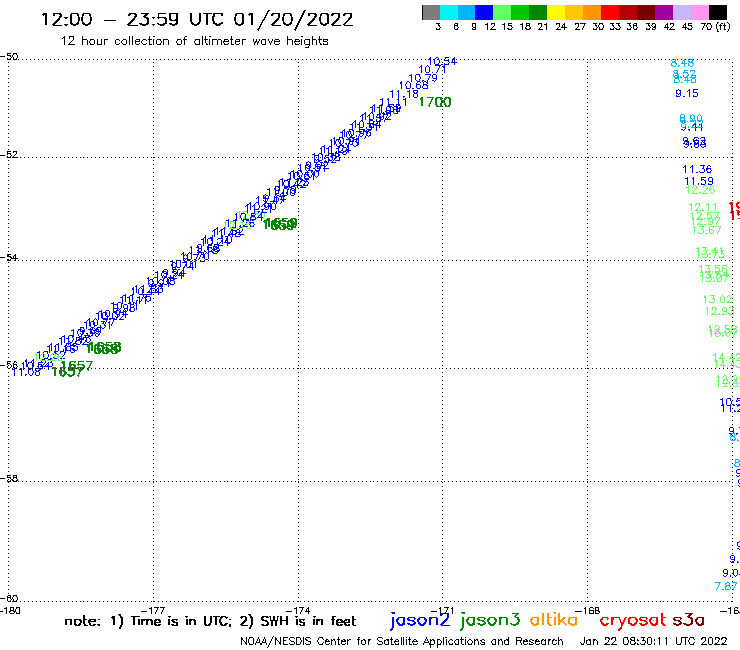740x650 pixels.
Task: Click the 'NOAA/NESDIS Center for Satellite Applications and Research' credit
Action: tap(402, 641)
